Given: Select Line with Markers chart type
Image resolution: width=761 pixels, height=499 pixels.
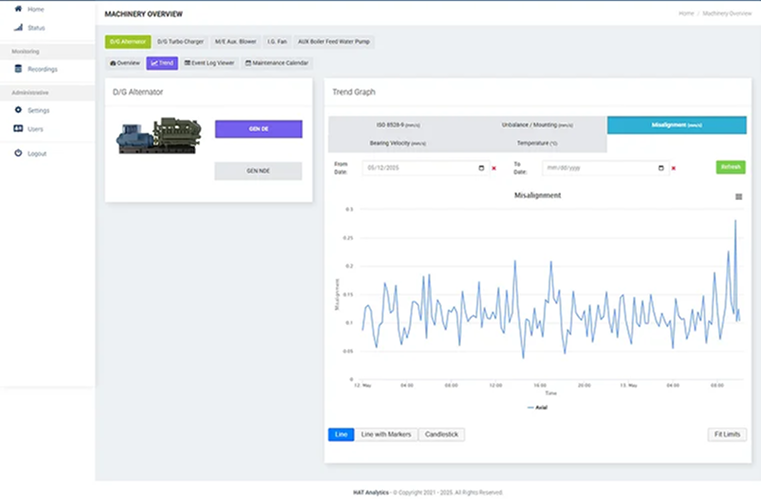Looking at the screenshot, I should tap(386, 434).
